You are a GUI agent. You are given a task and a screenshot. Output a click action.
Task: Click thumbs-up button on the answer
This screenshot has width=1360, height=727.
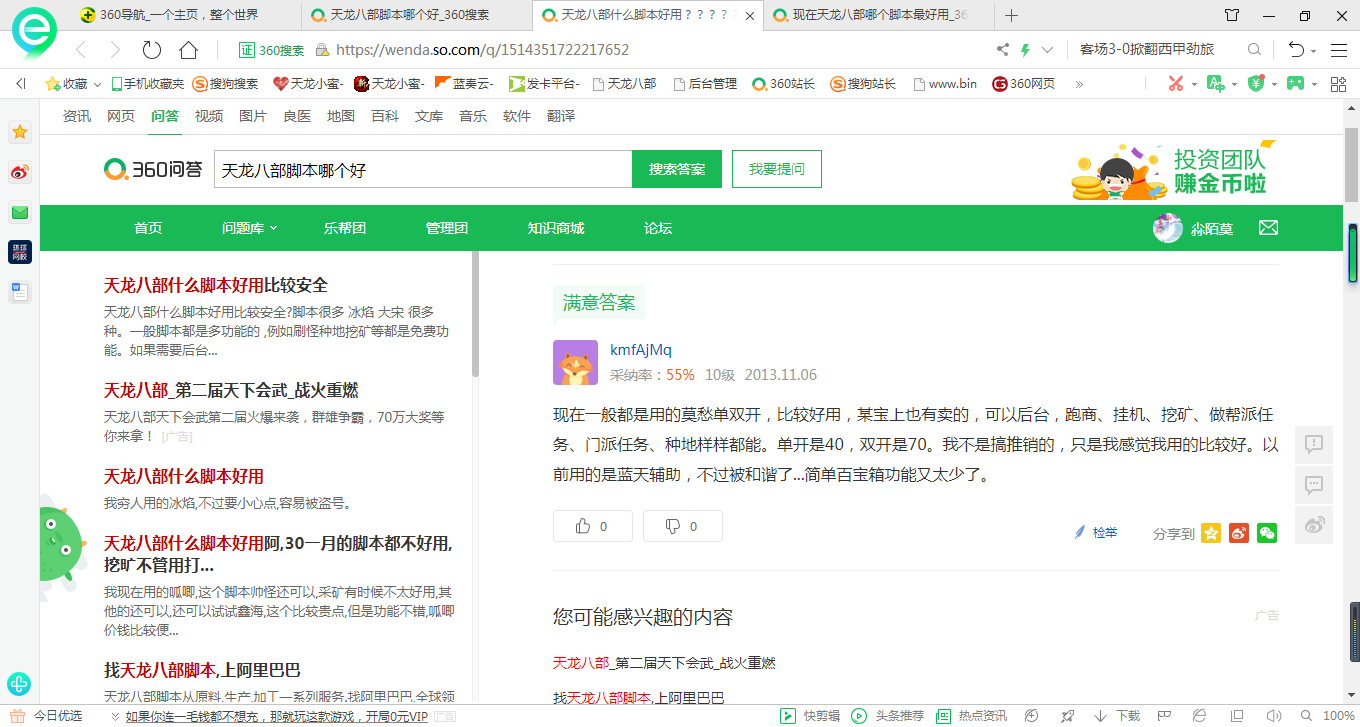point(593,526)
